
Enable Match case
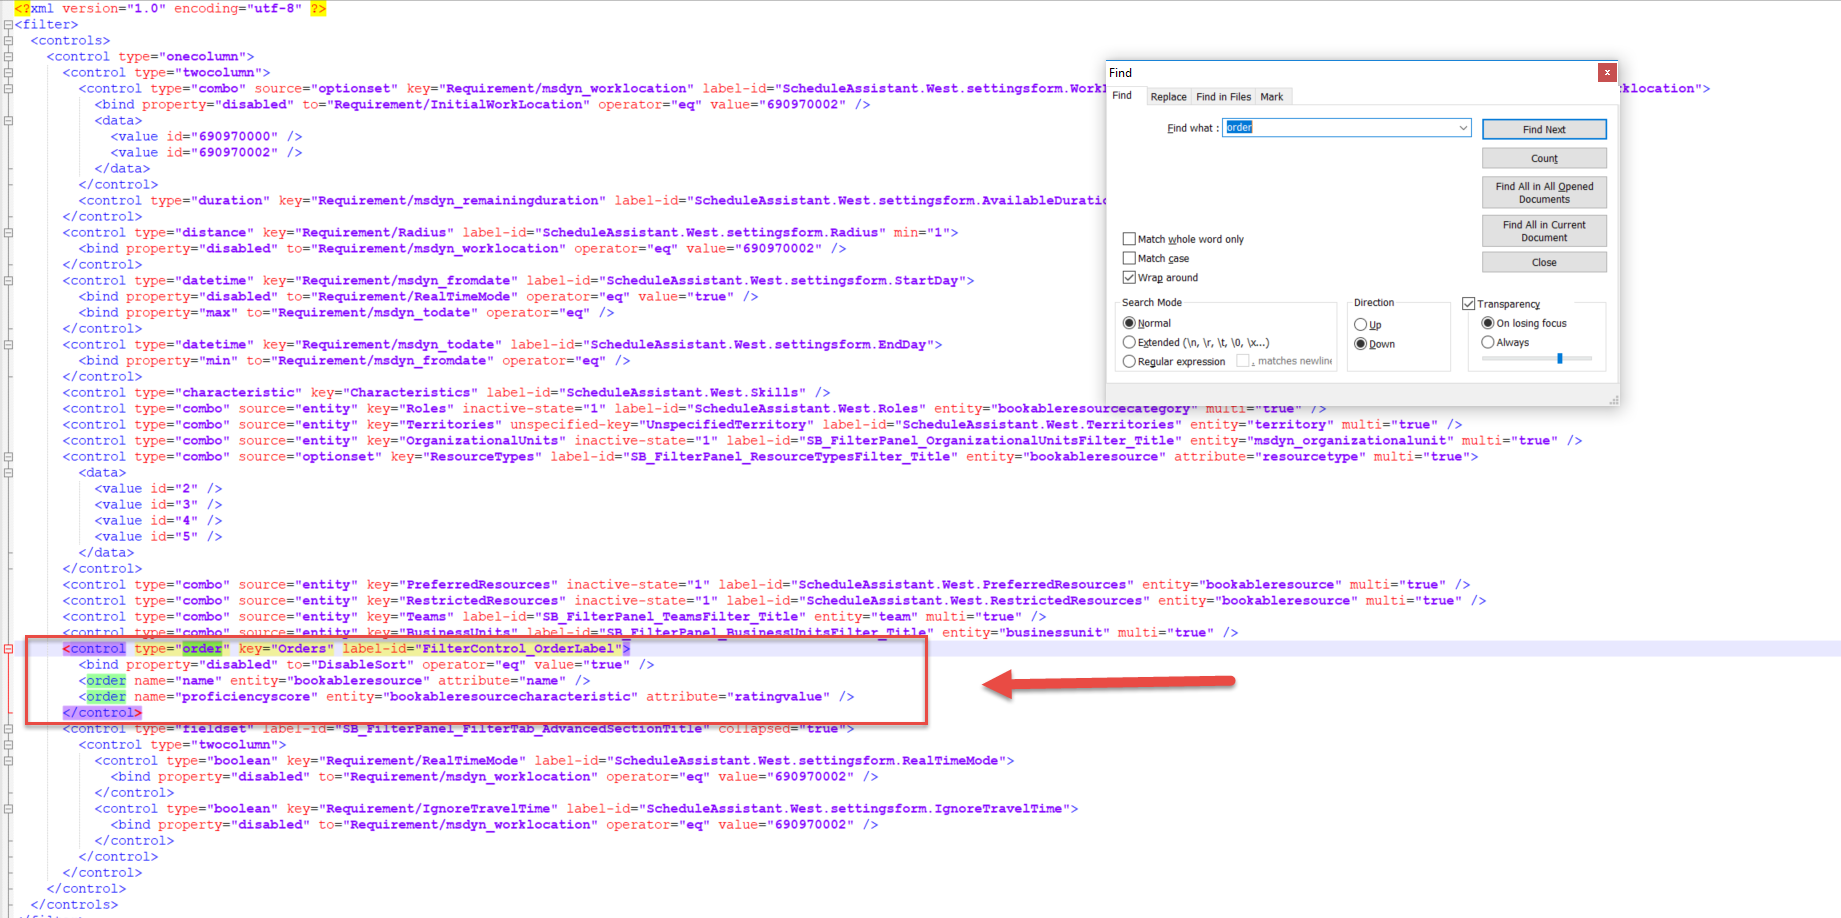(1129, 257)
